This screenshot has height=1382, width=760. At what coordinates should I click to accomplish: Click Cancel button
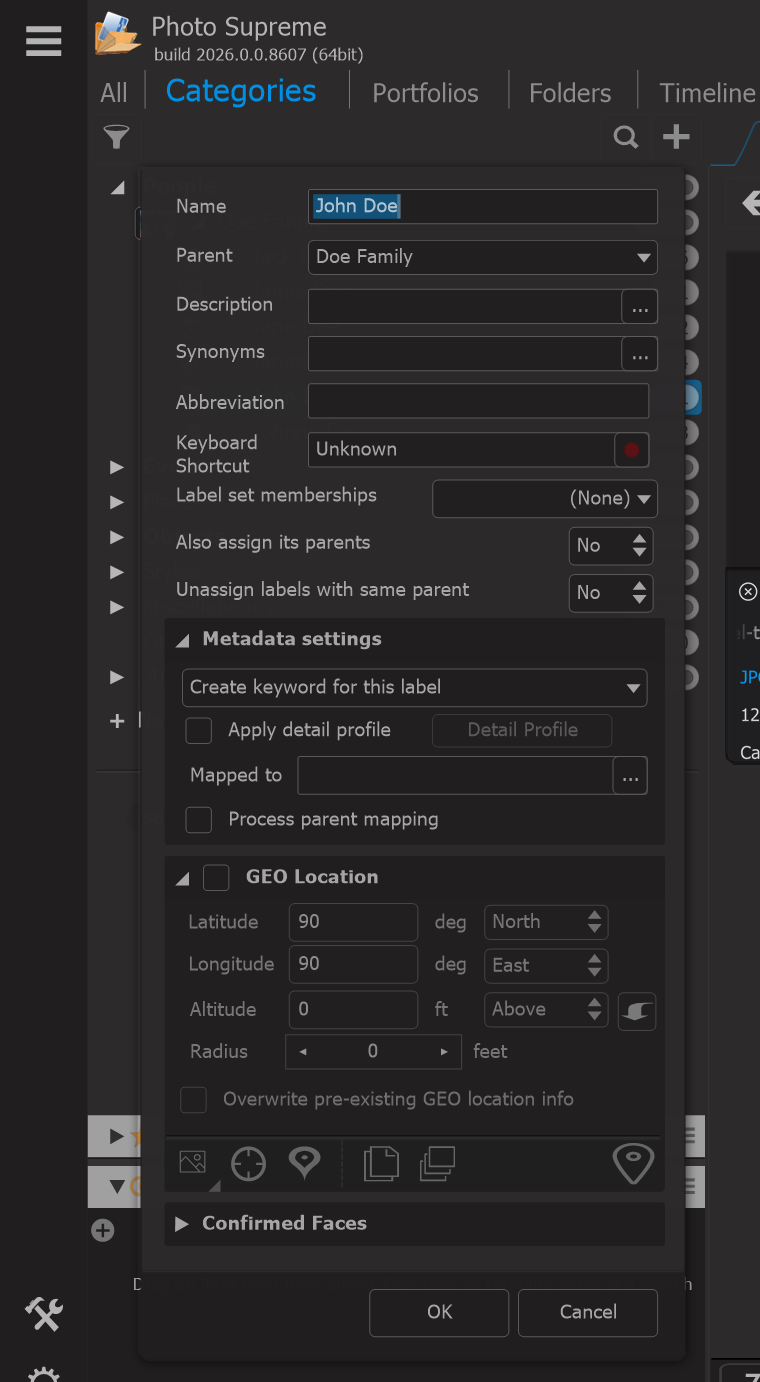pos(588,1313)
